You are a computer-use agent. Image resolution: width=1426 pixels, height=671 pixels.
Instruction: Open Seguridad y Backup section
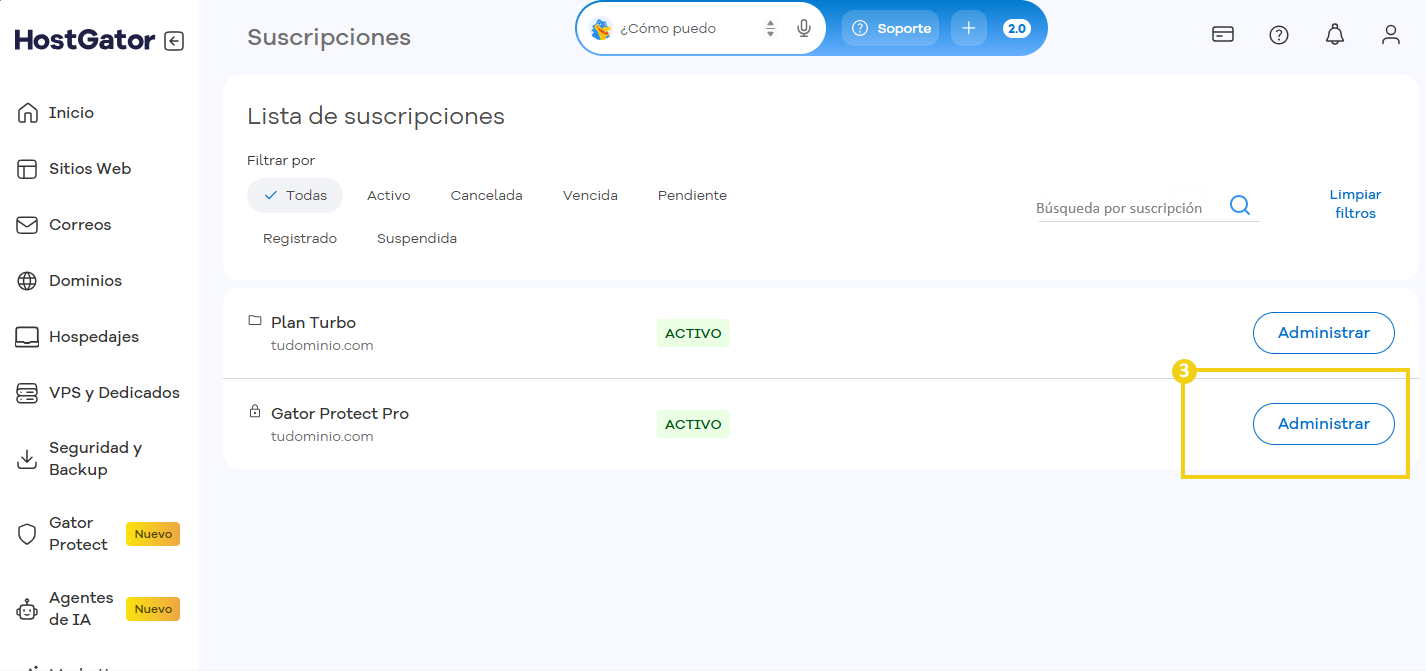click(95, 459)
